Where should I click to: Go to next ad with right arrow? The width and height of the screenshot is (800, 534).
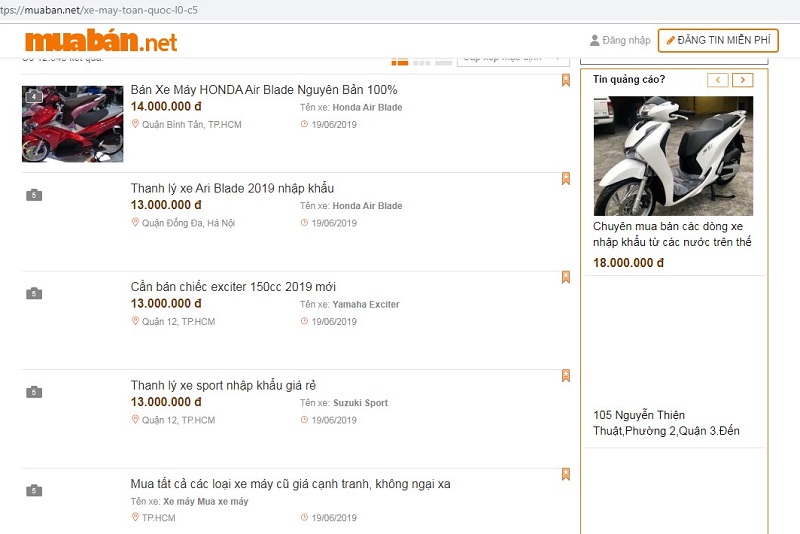[742, 80]
